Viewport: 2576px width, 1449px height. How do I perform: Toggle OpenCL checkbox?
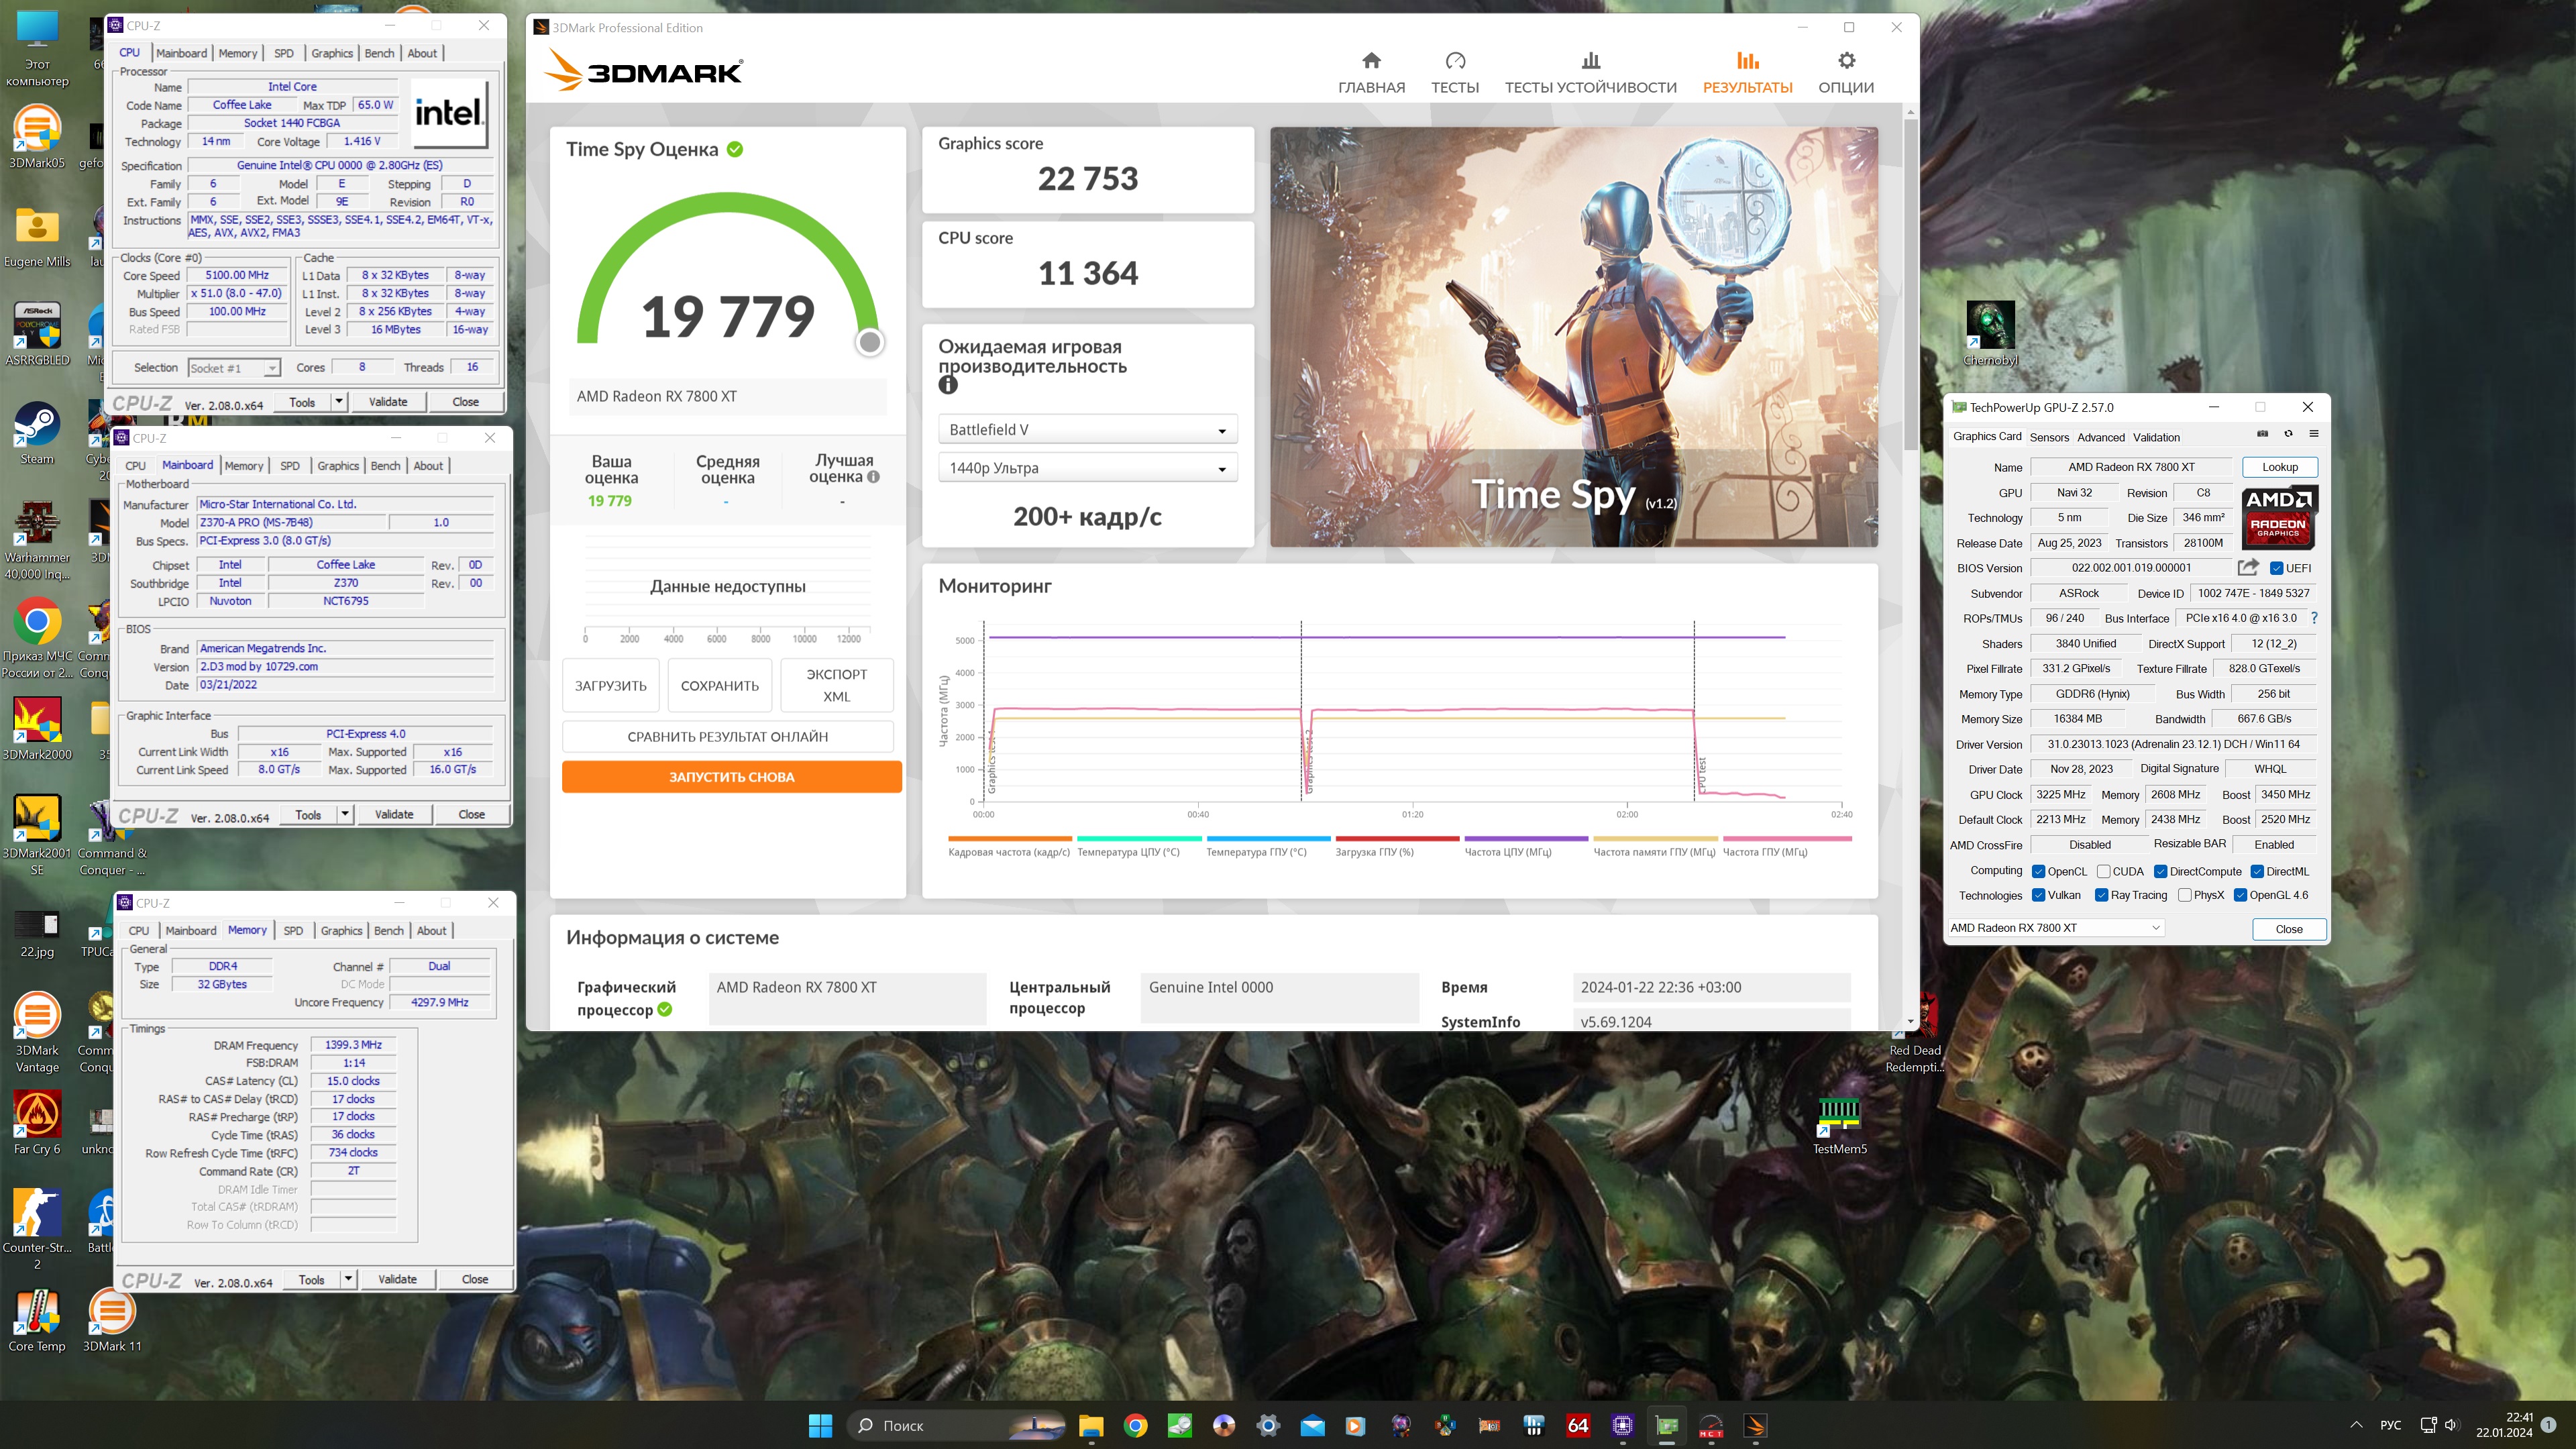2038,871
